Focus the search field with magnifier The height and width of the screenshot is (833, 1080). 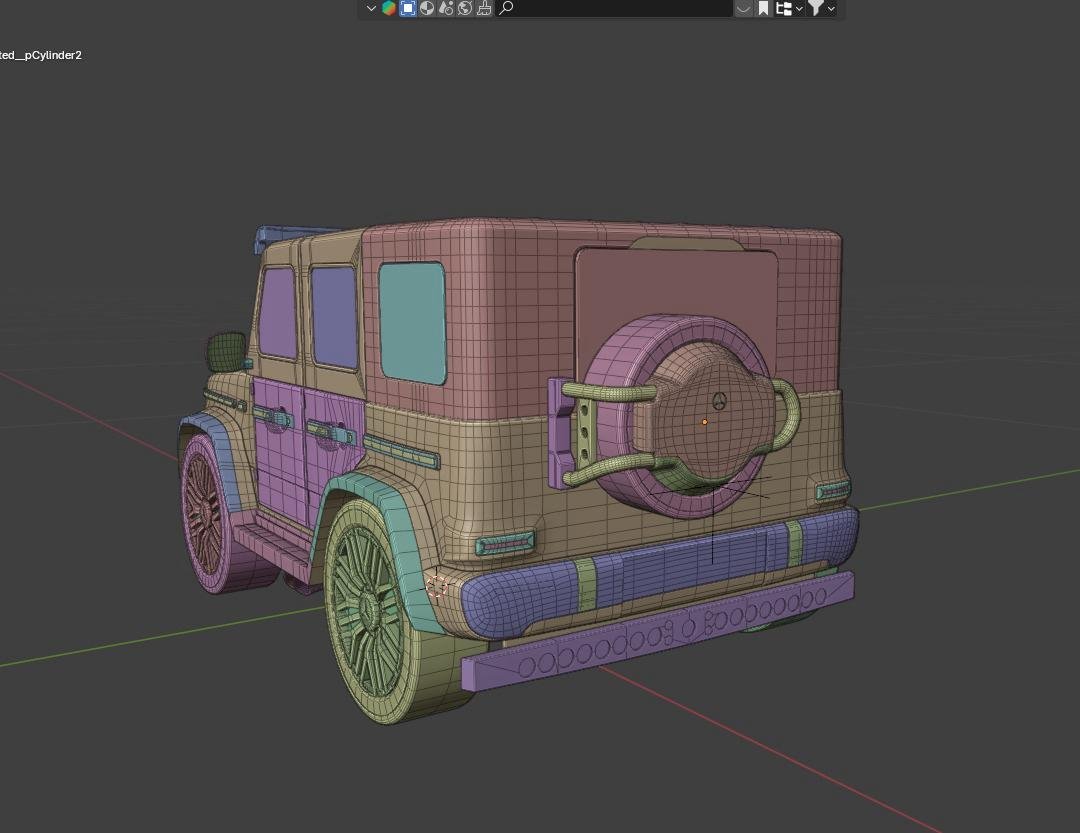[614, 8]
